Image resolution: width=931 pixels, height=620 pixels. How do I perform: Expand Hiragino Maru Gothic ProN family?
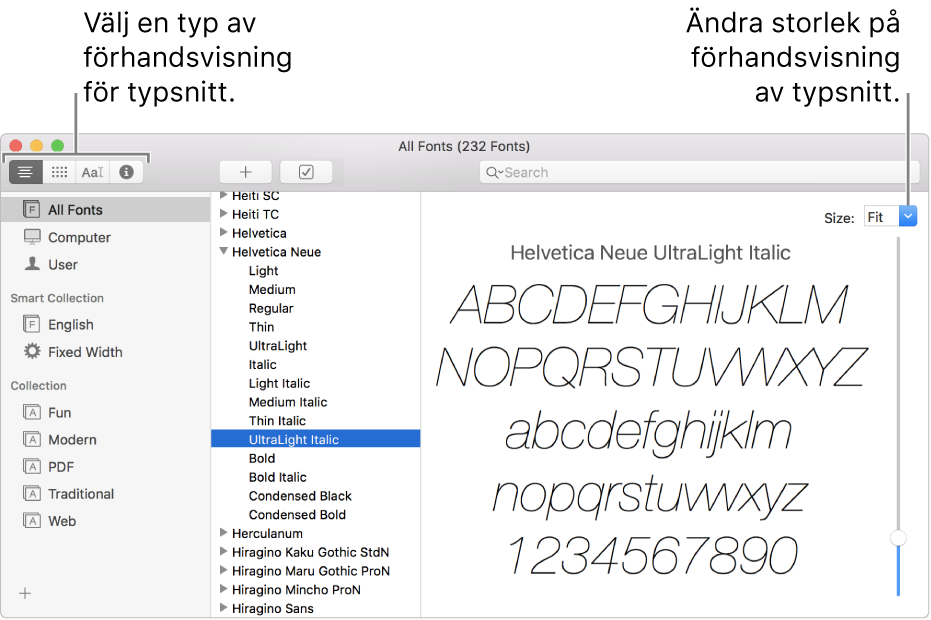click(224, 570)
